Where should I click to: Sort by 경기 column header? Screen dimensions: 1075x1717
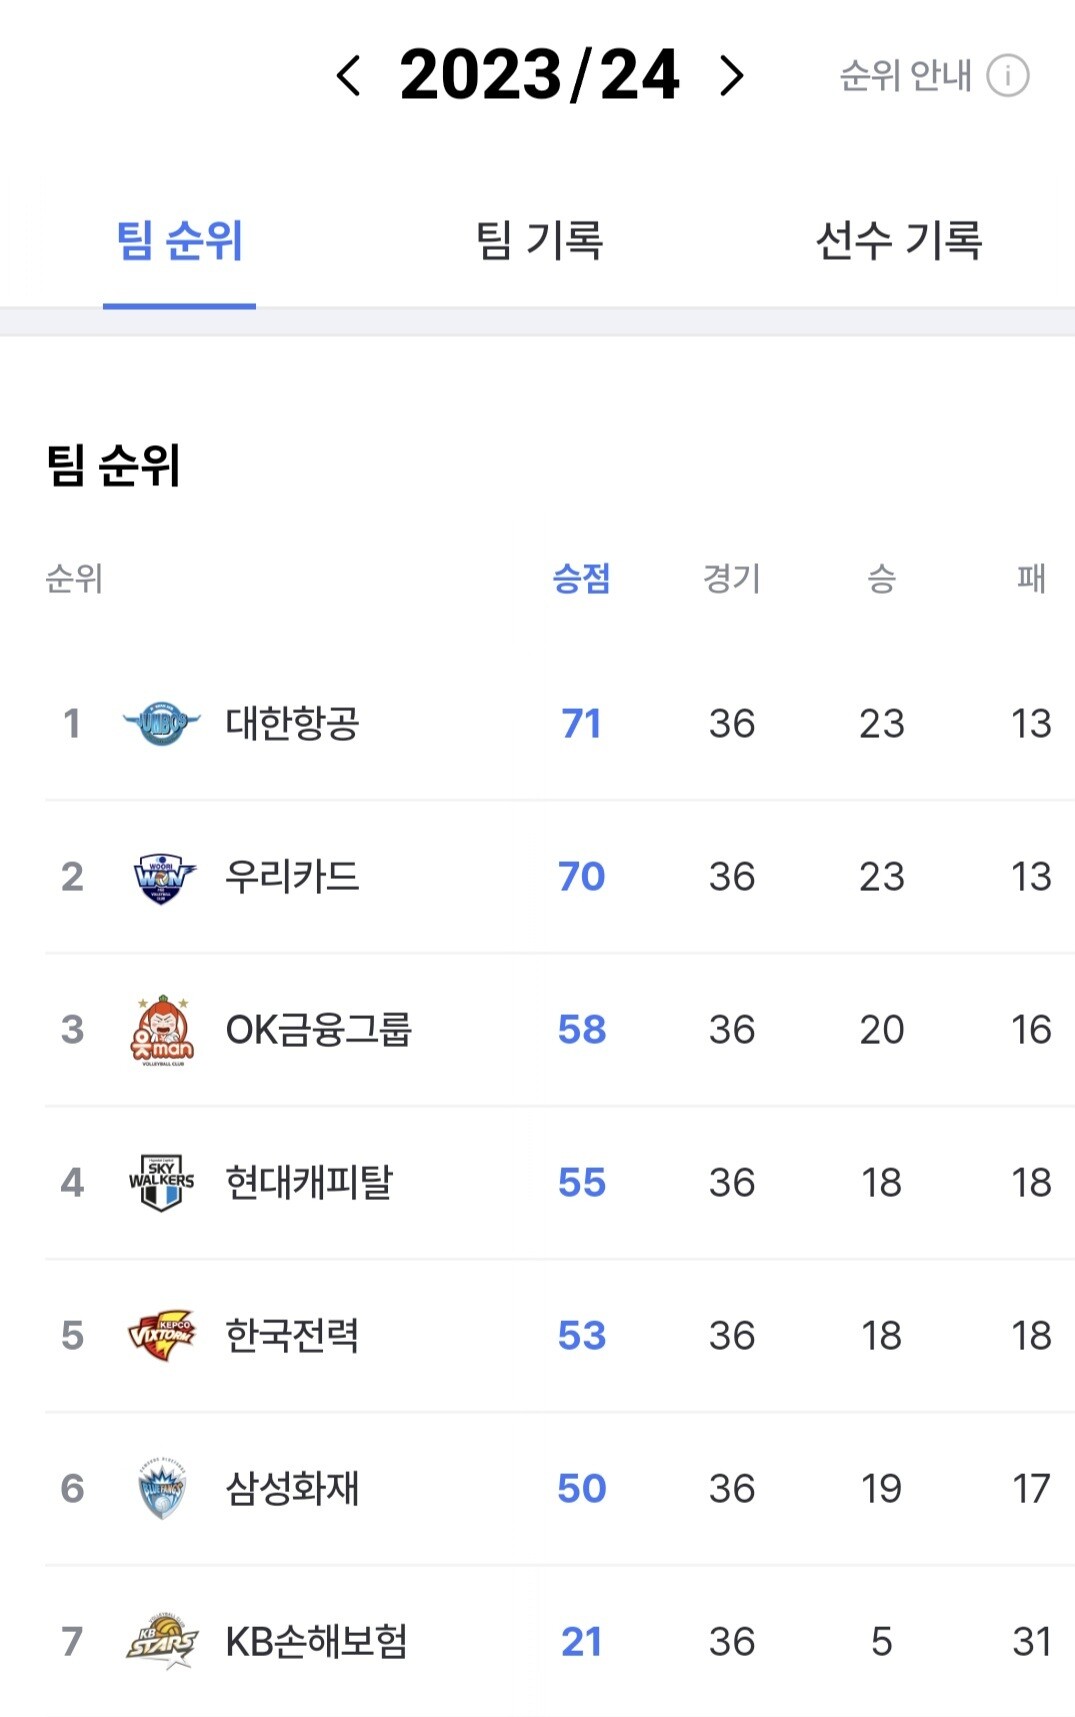click(x=732, y=579)
